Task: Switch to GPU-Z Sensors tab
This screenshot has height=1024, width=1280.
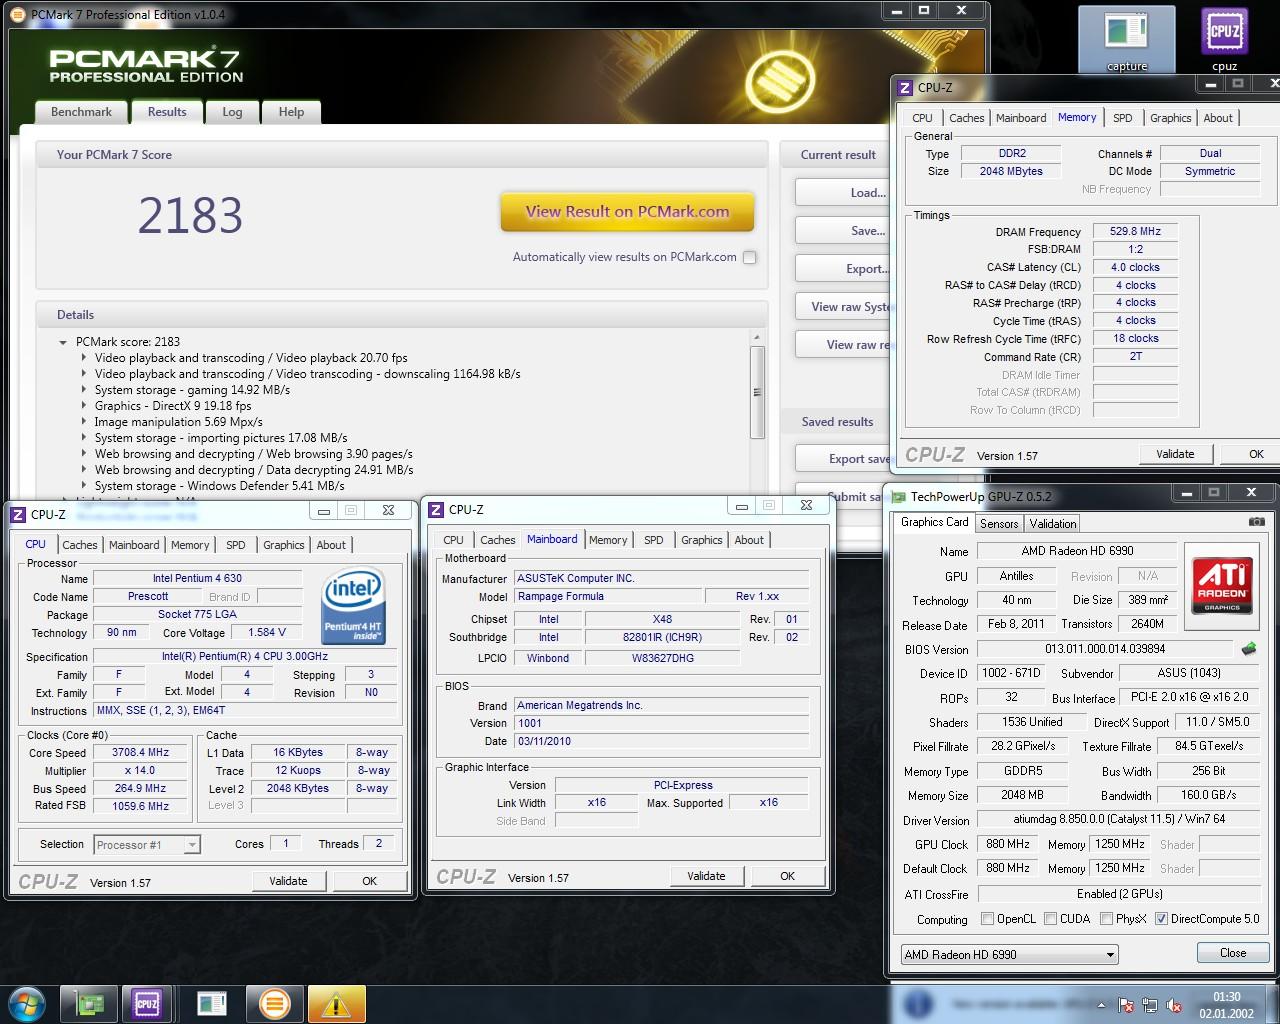Action: (x=999, y=523)
